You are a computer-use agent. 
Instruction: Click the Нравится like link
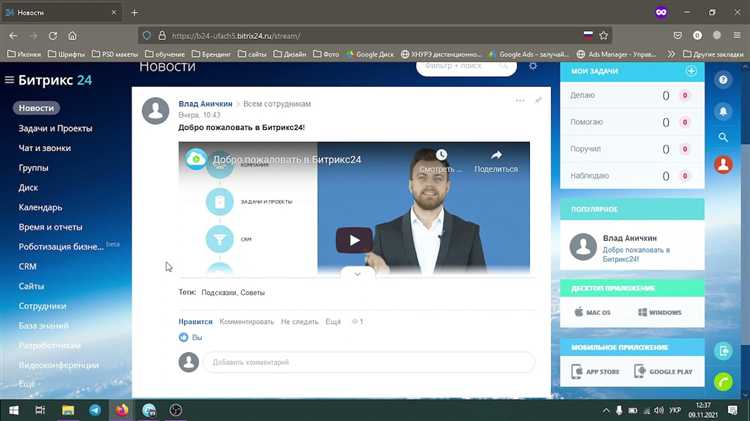pyautogui.click(x=195, y=321)
